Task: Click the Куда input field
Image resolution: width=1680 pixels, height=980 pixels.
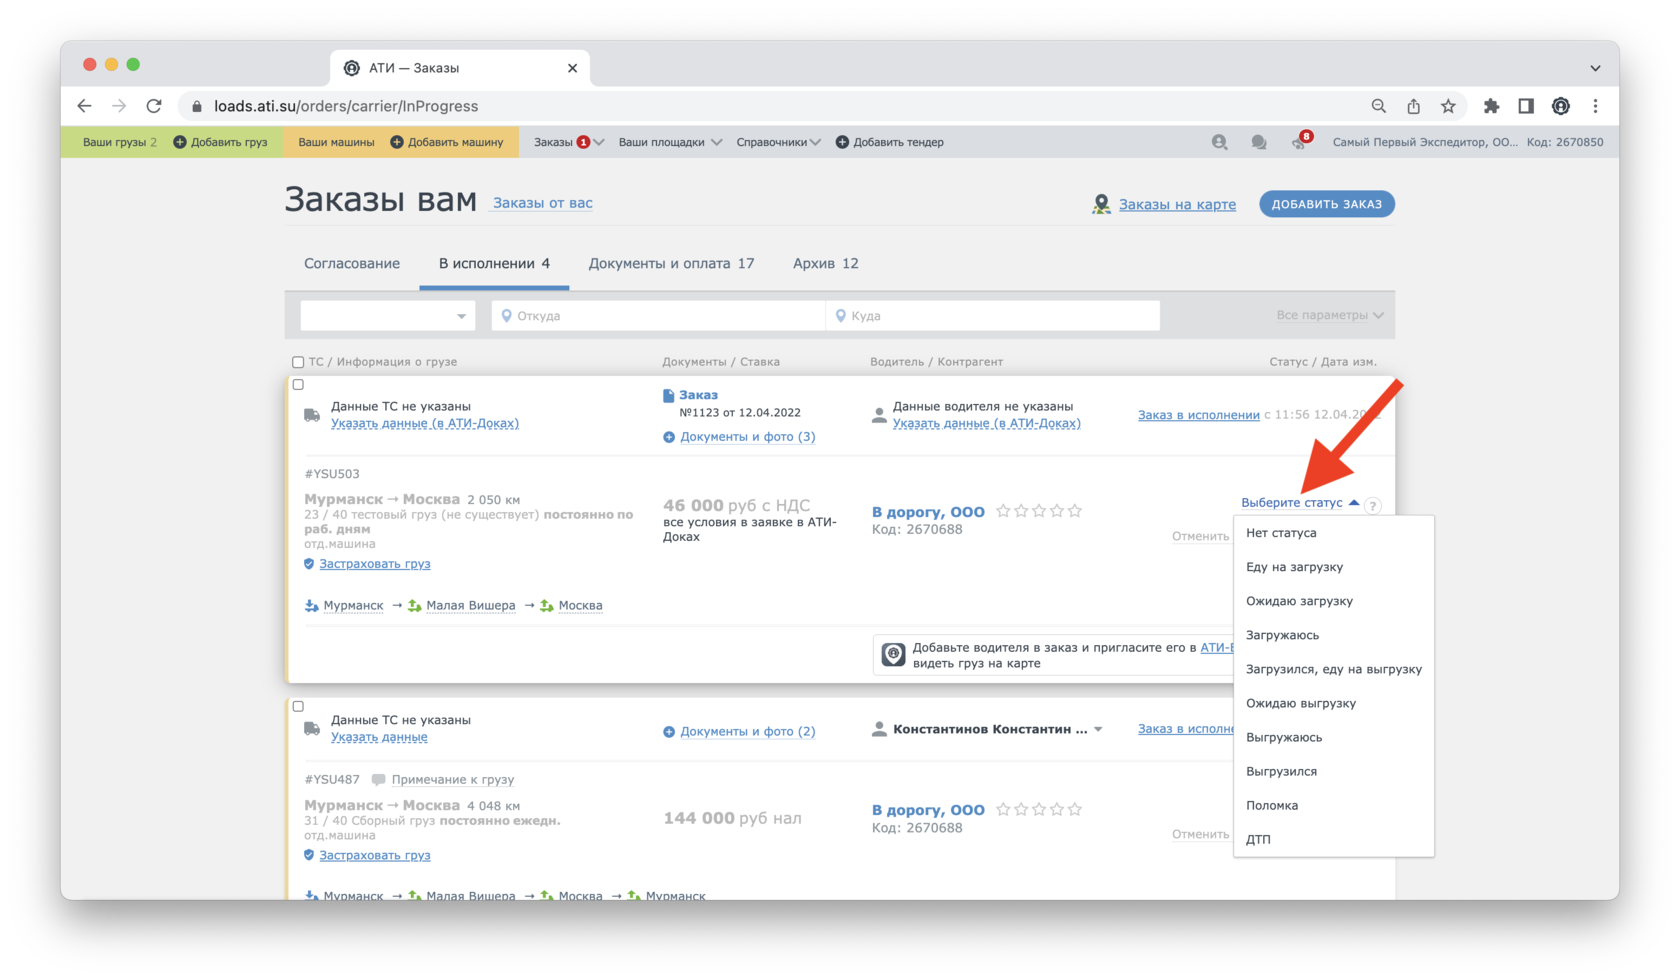Action: [994, 316]
